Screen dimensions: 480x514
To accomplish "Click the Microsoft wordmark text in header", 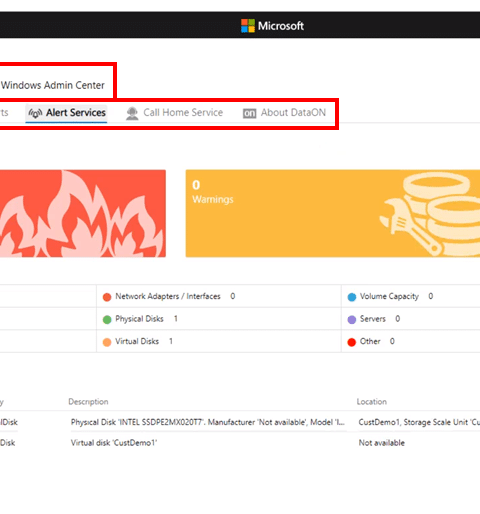I will 281,26.
